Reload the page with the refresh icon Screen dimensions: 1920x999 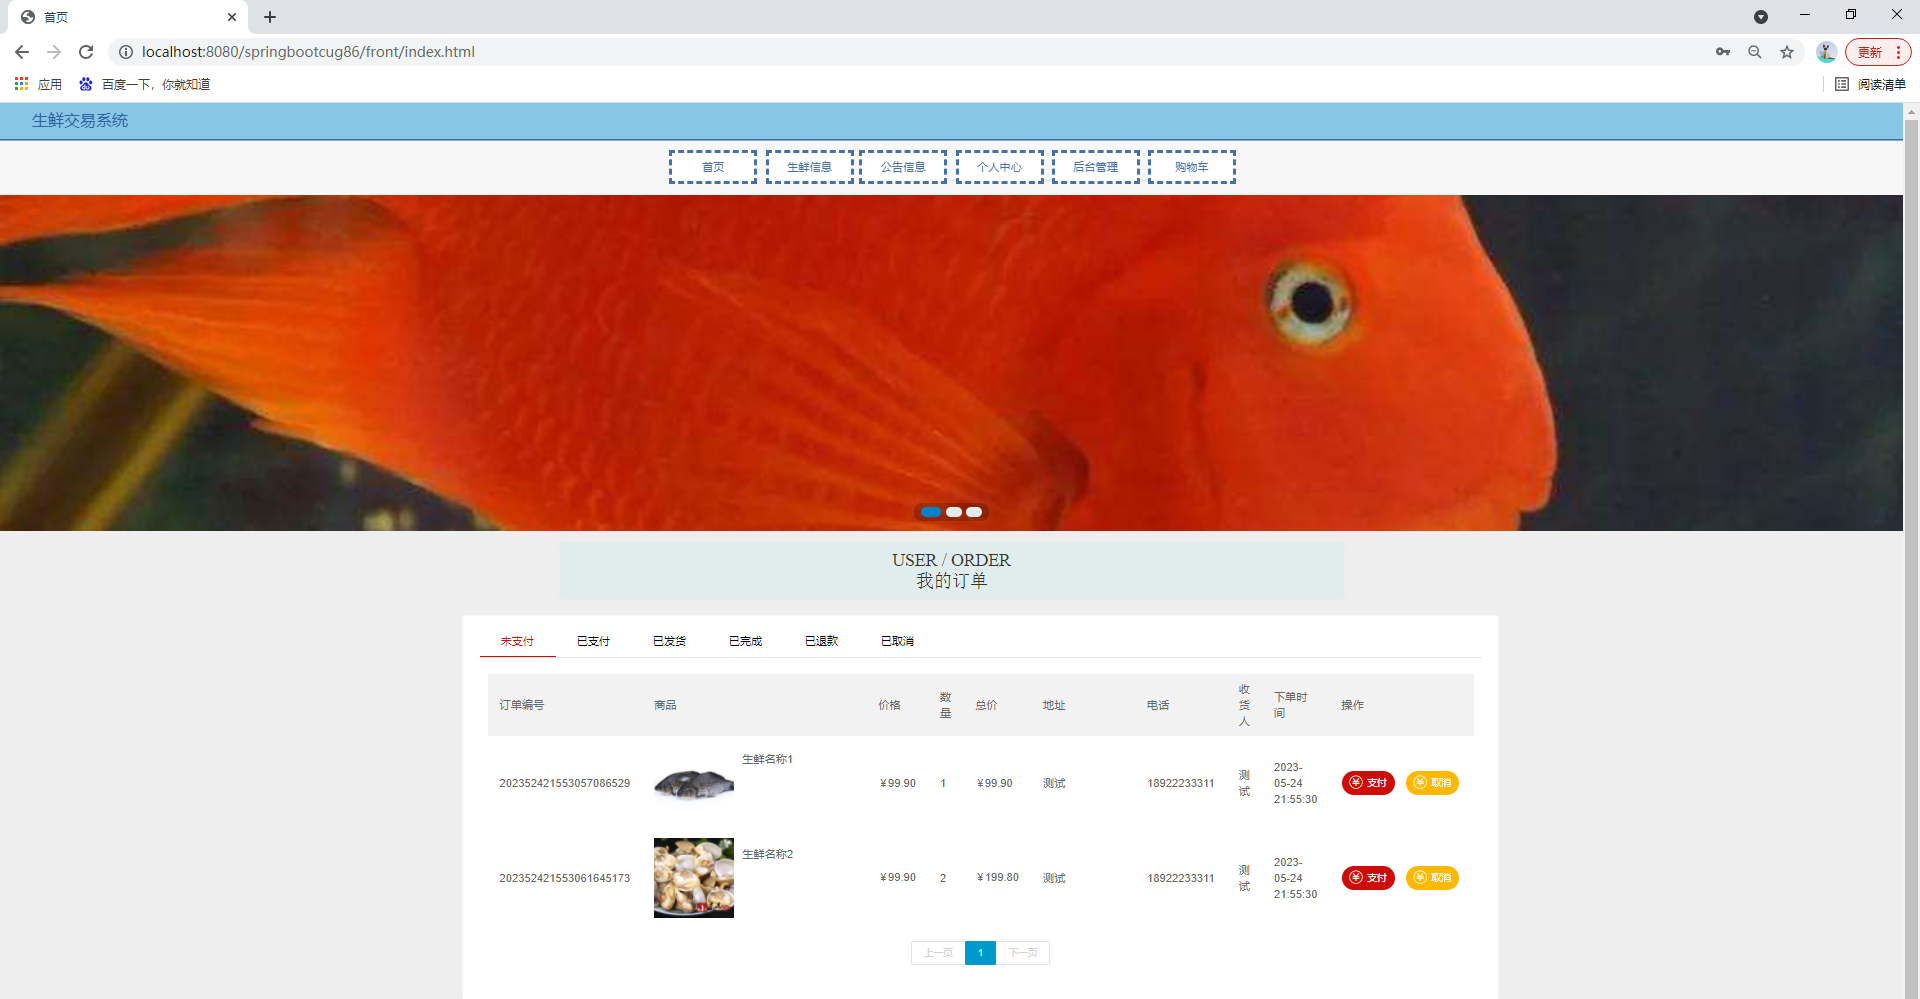(x=86, y=51)
